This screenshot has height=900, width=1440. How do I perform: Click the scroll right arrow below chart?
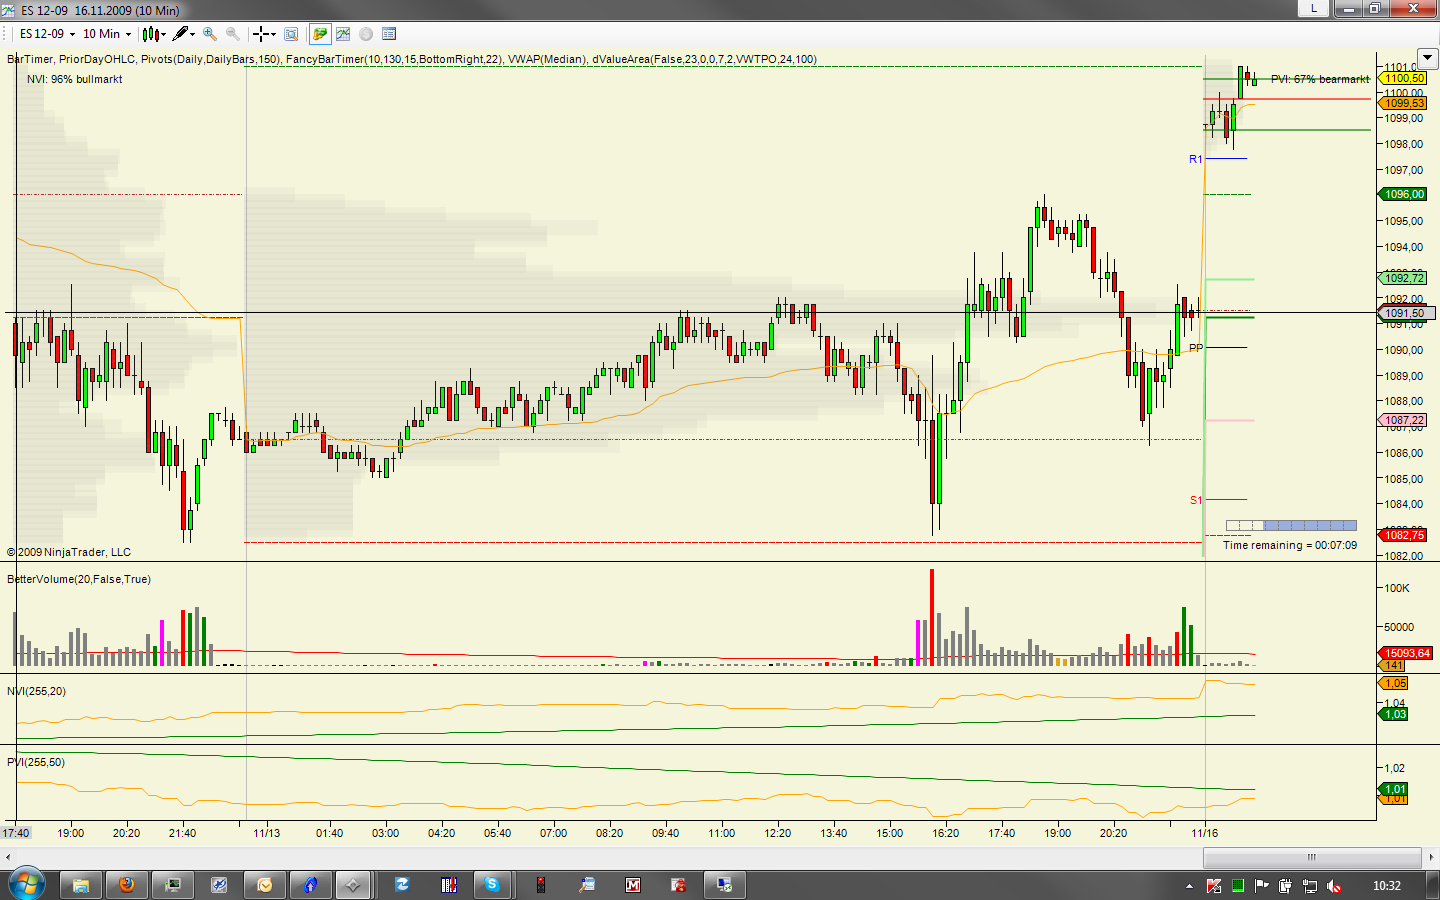pos(1431,857)
